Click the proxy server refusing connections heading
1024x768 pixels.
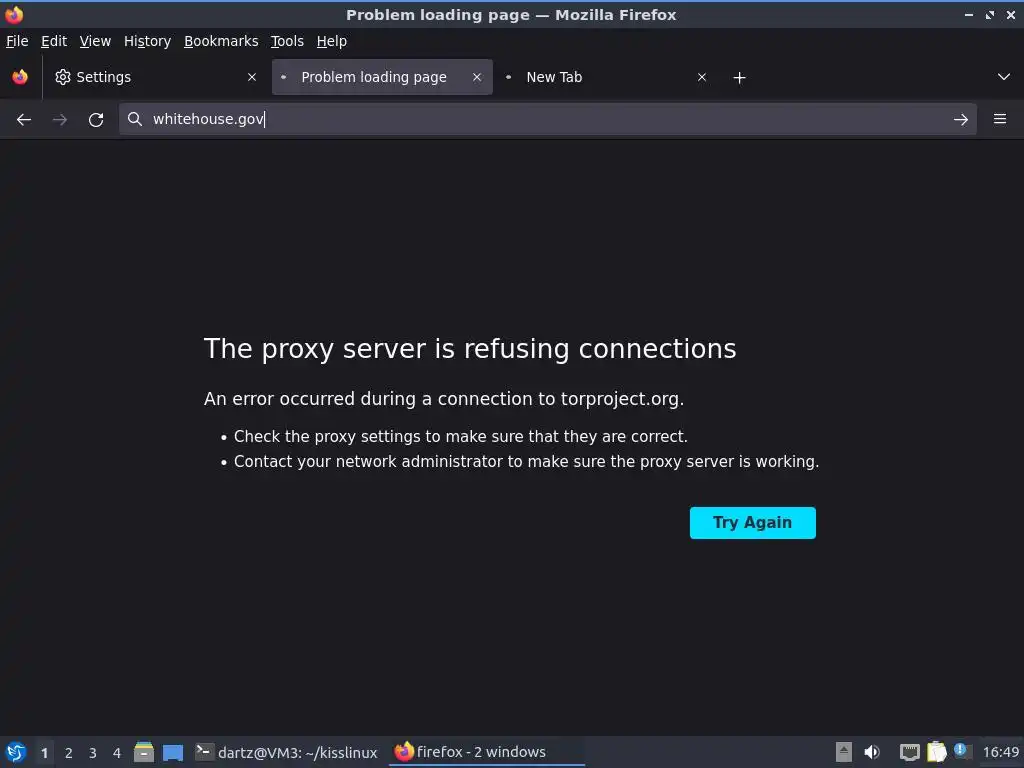pyautogui.click(x=470, y=349)
